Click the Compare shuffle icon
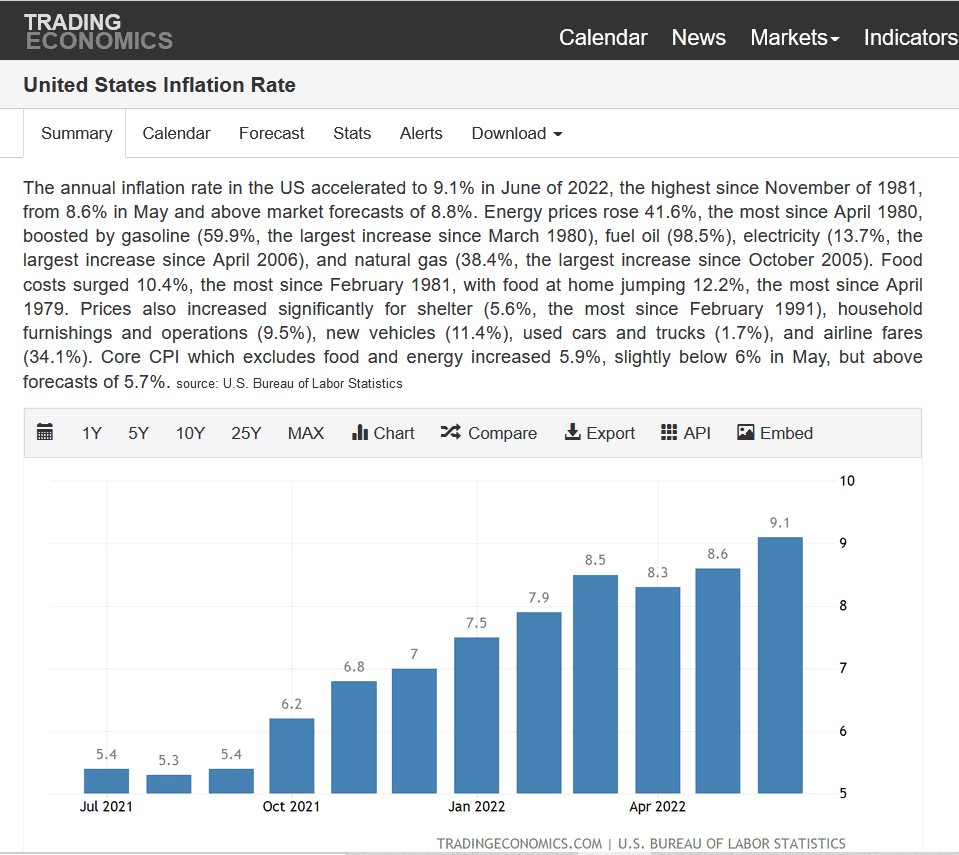 point(450,433)
